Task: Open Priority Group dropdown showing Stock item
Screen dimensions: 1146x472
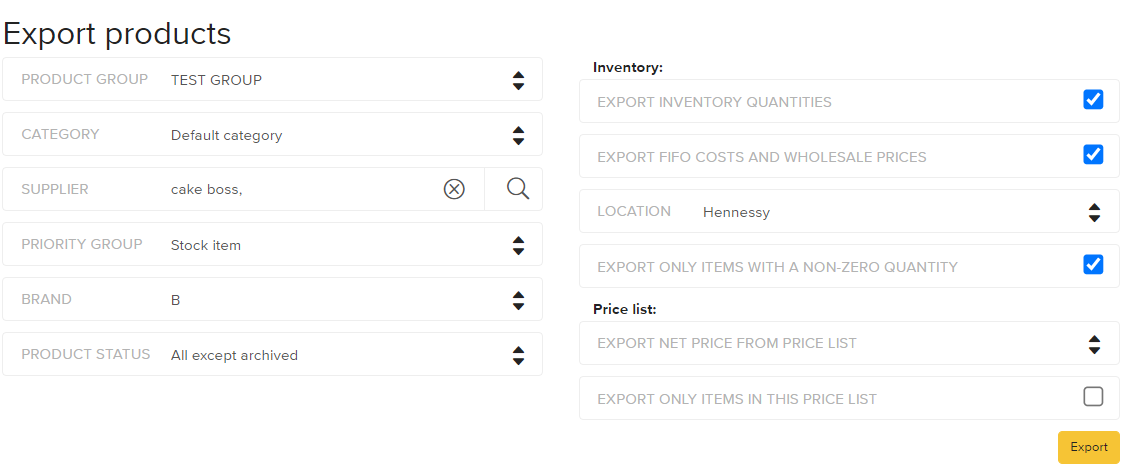Action: click(x=273, y=244)
